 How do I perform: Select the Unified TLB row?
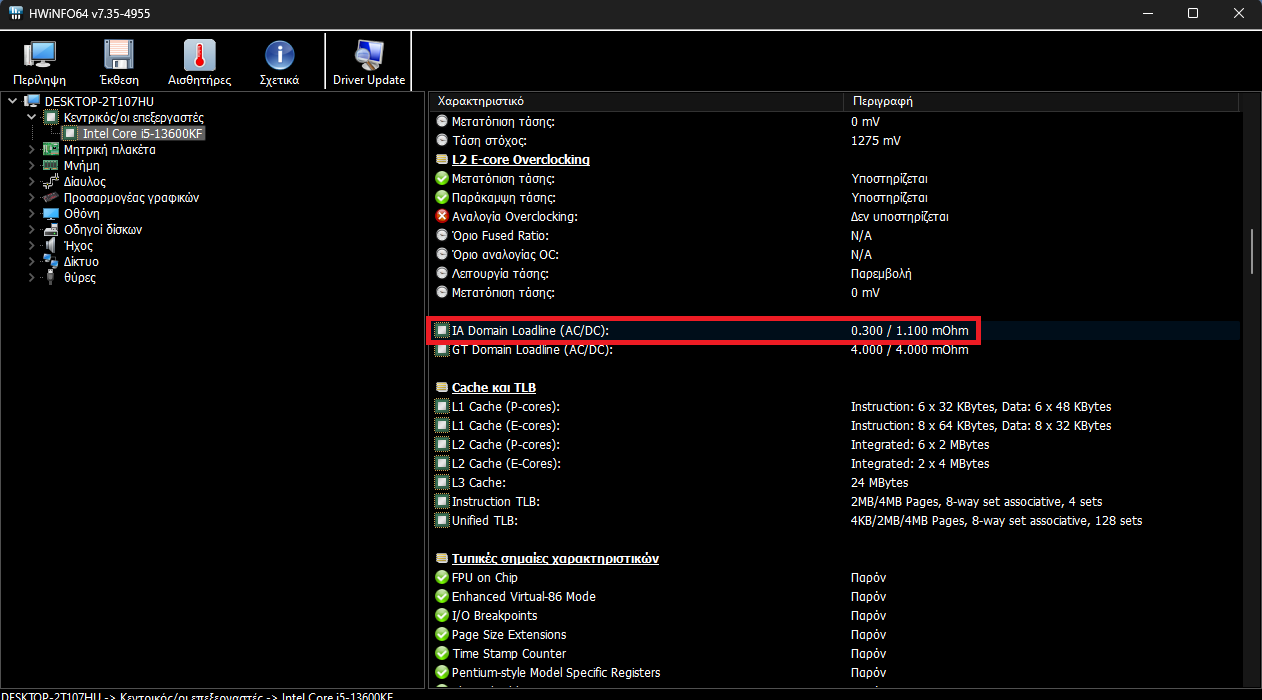(x=835, y=521)
